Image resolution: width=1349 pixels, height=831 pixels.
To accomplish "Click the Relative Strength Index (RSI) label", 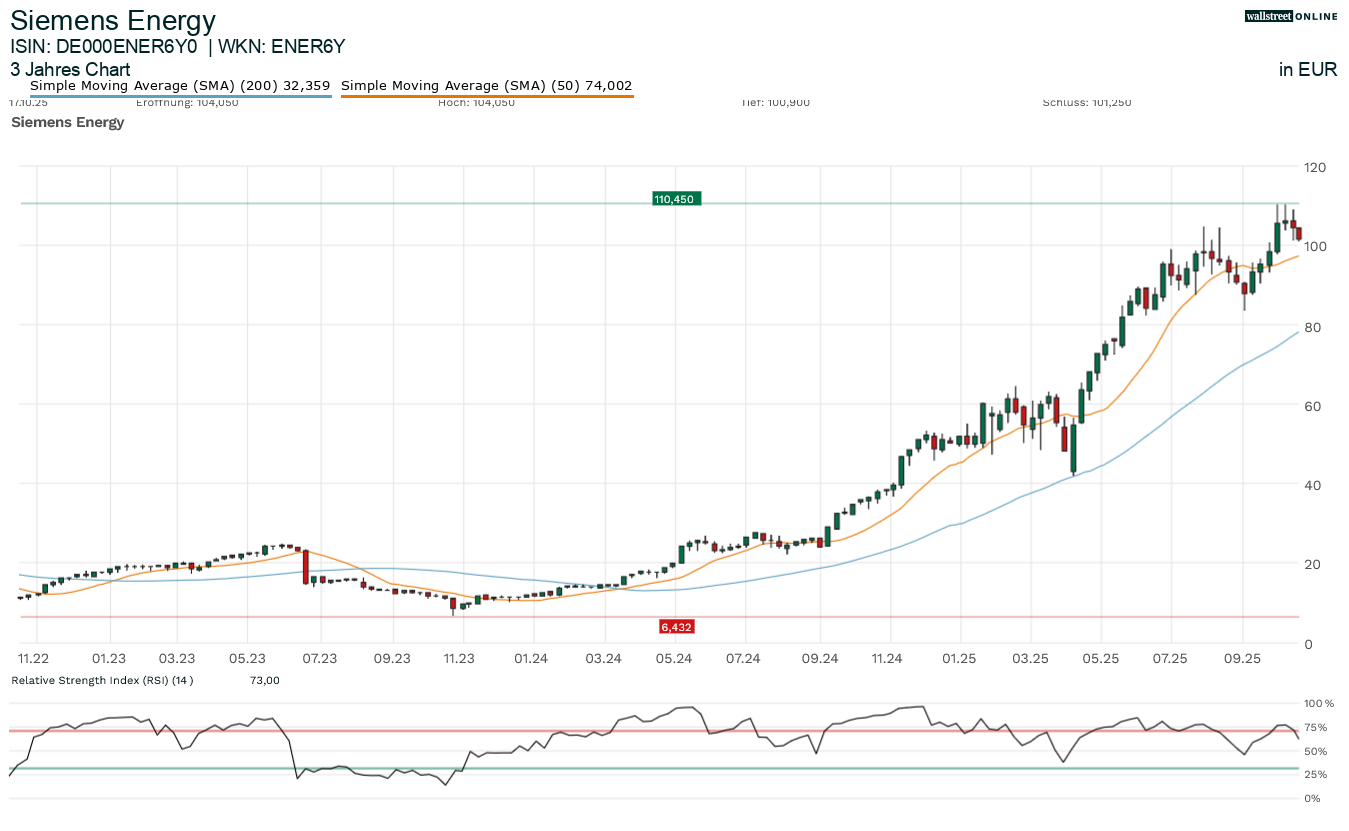I will [101, 681].
